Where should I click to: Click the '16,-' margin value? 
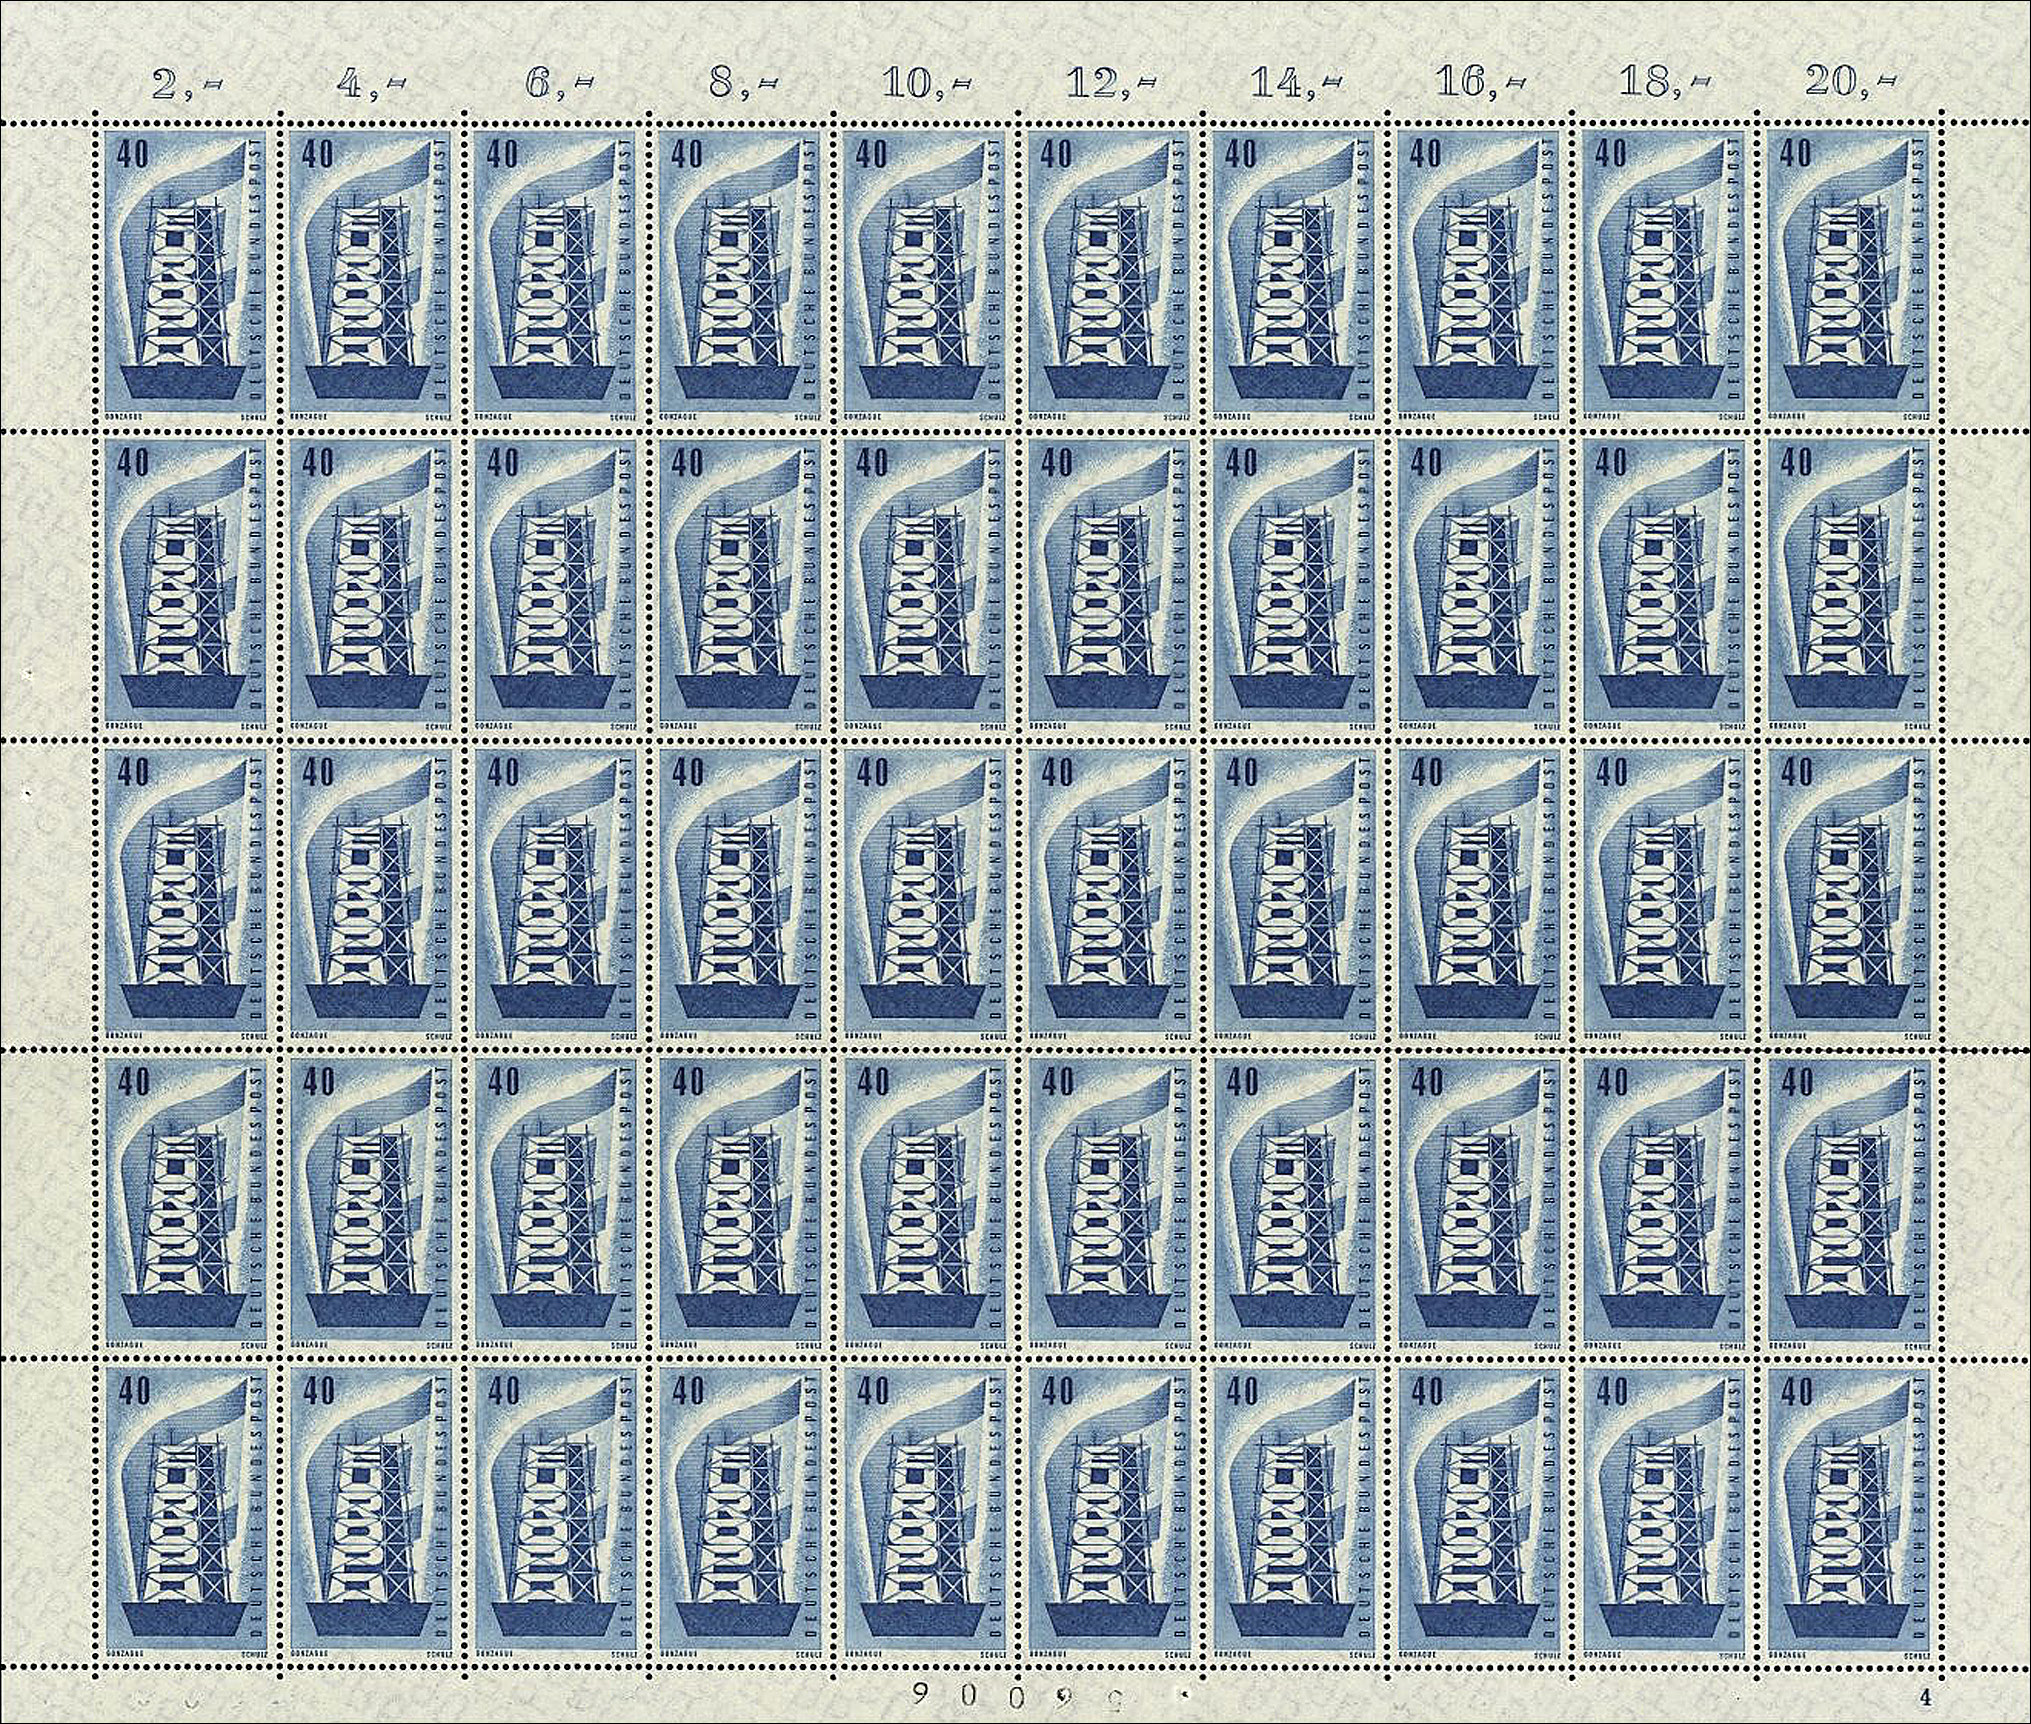tap(1480, 83)
